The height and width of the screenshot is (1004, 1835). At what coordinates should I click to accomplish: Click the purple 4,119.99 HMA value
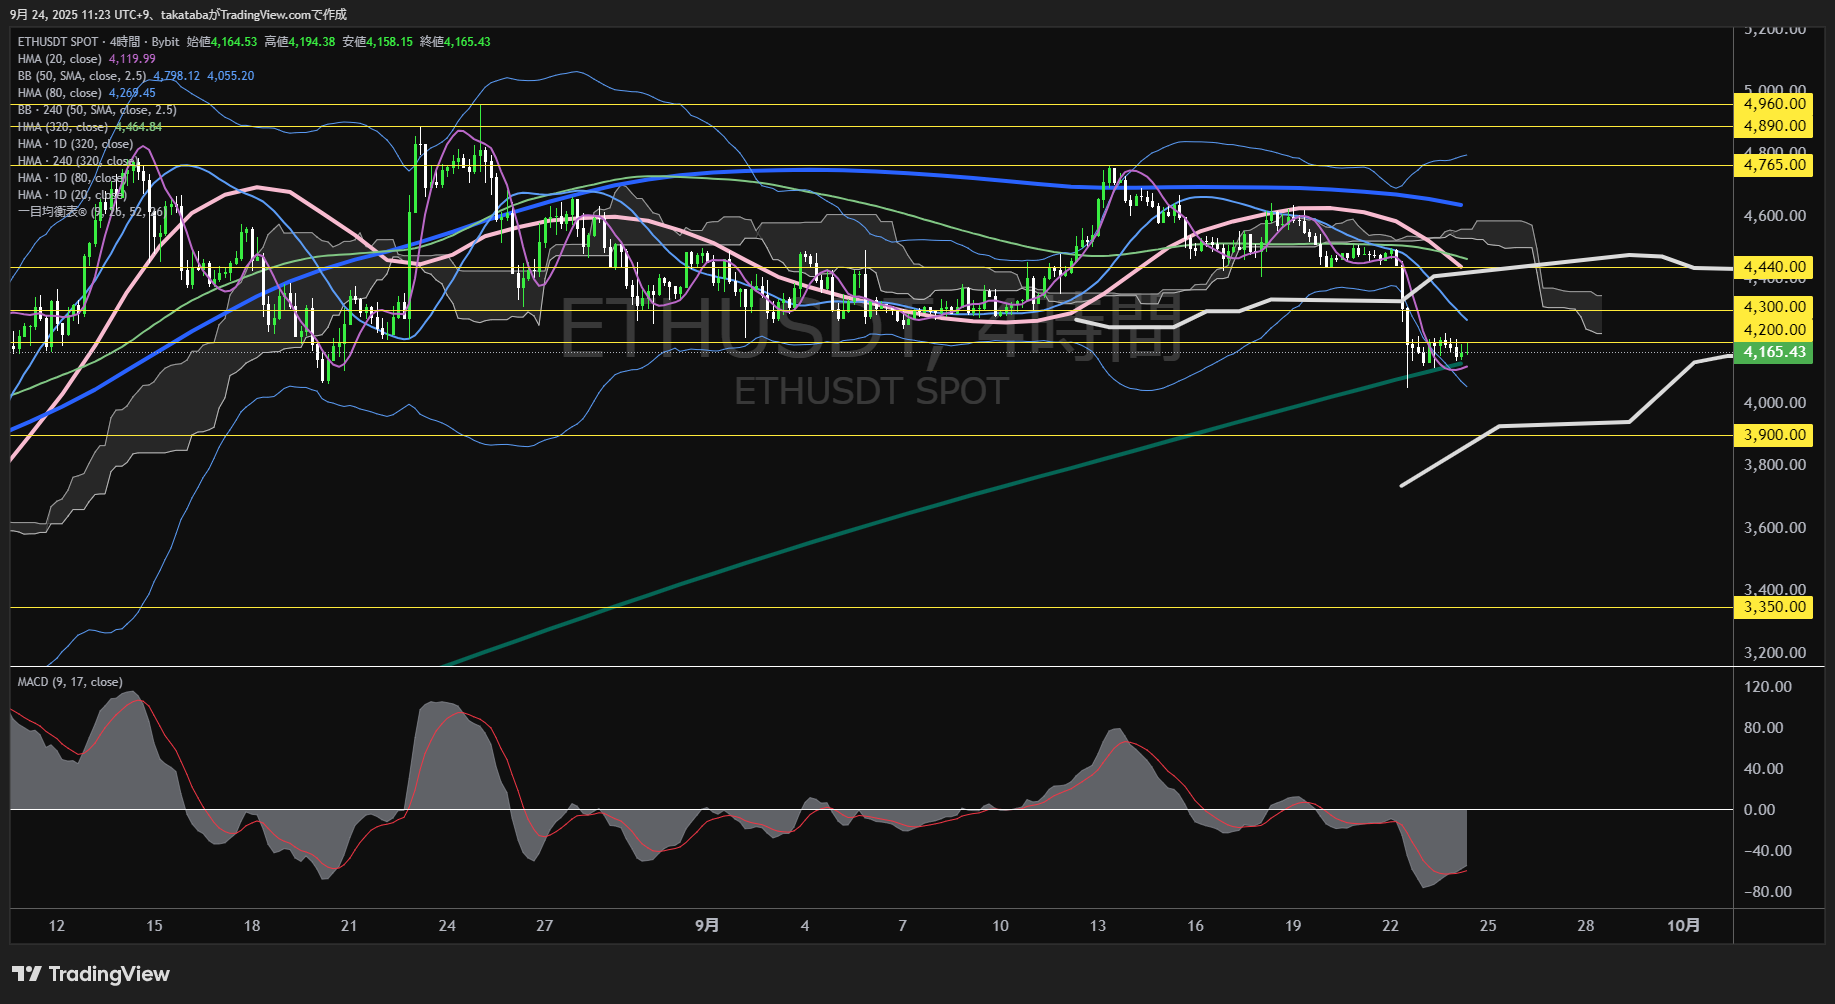(x=132, y=59)
